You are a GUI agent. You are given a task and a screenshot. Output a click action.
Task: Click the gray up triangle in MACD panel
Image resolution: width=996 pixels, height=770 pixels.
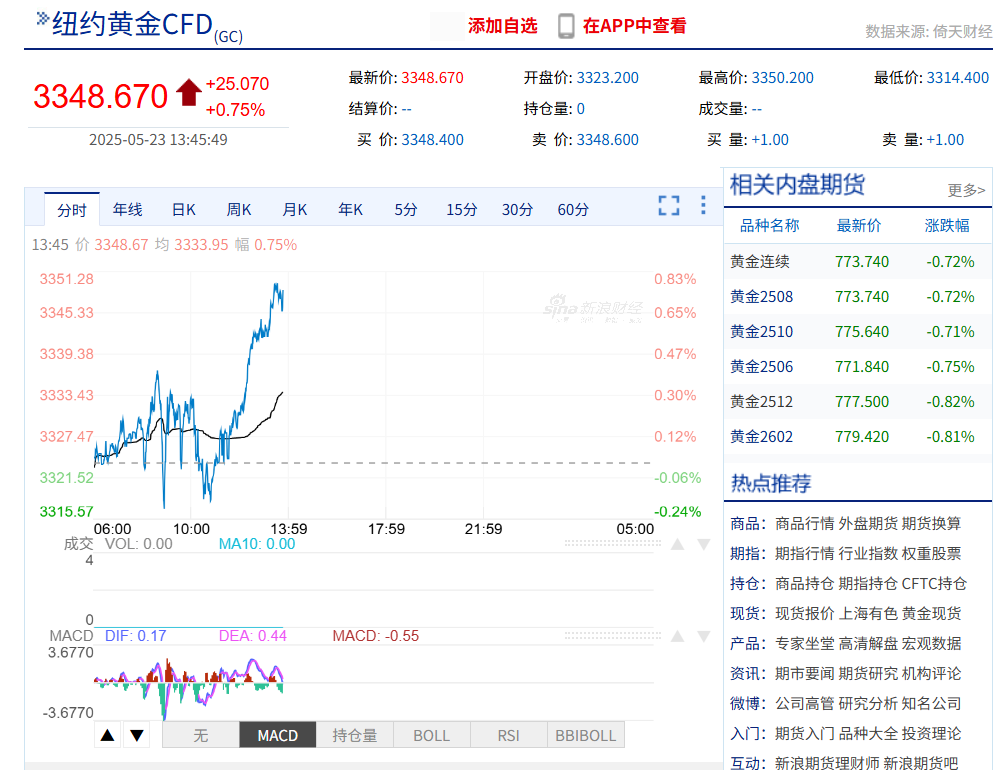click(x=678, y=636)
